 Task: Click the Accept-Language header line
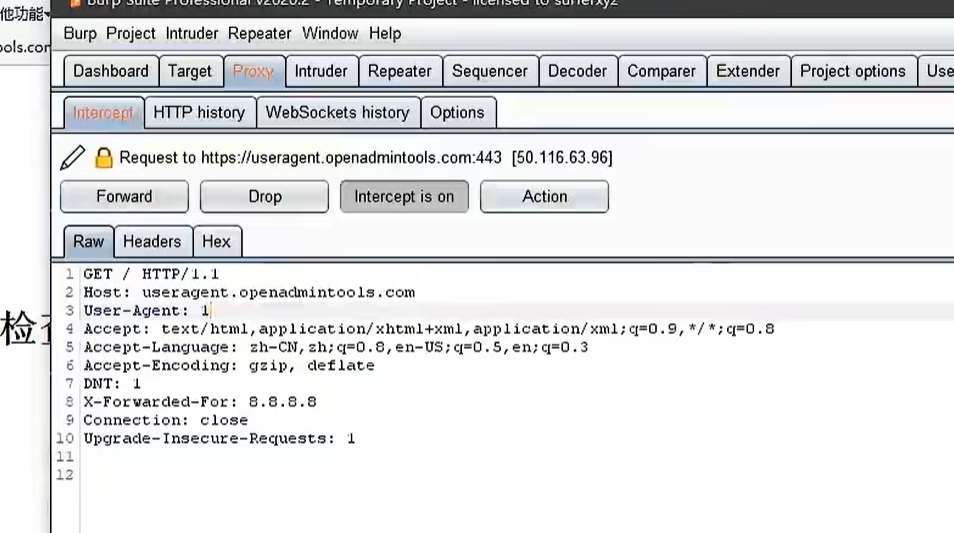coord(335,347)
